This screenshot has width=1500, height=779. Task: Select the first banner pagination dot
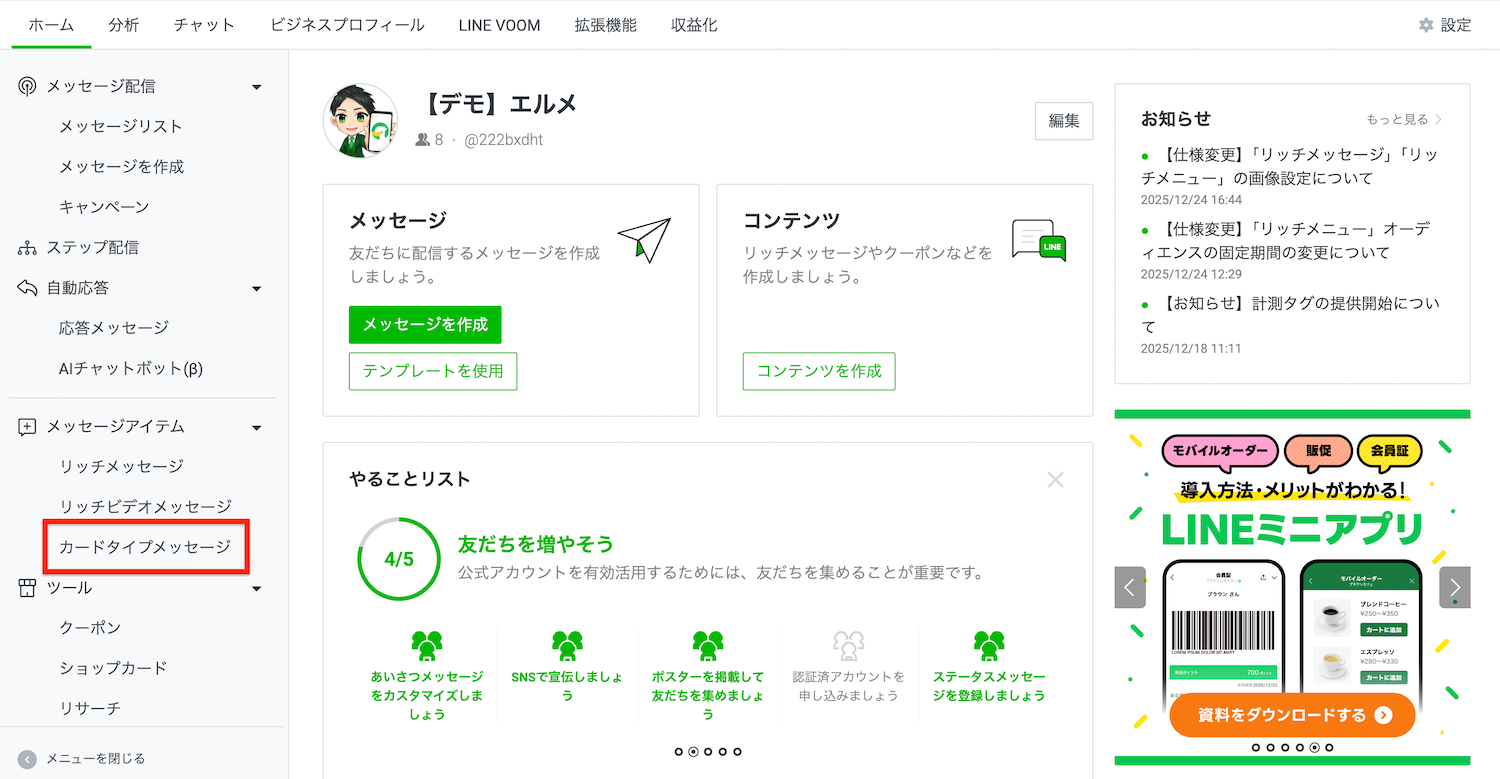point(1256,747)
